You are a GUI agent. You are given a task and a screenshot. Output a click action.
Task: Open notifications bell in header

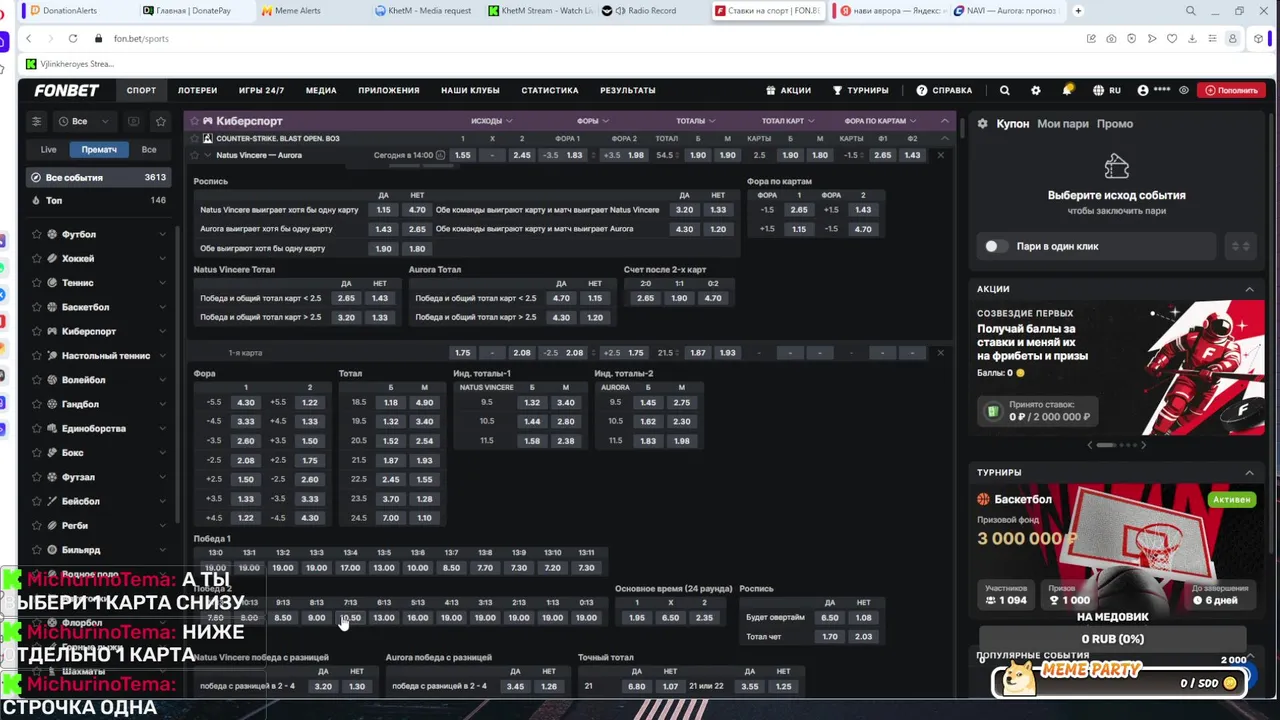pyautogui.click(x=1067, y=90)
